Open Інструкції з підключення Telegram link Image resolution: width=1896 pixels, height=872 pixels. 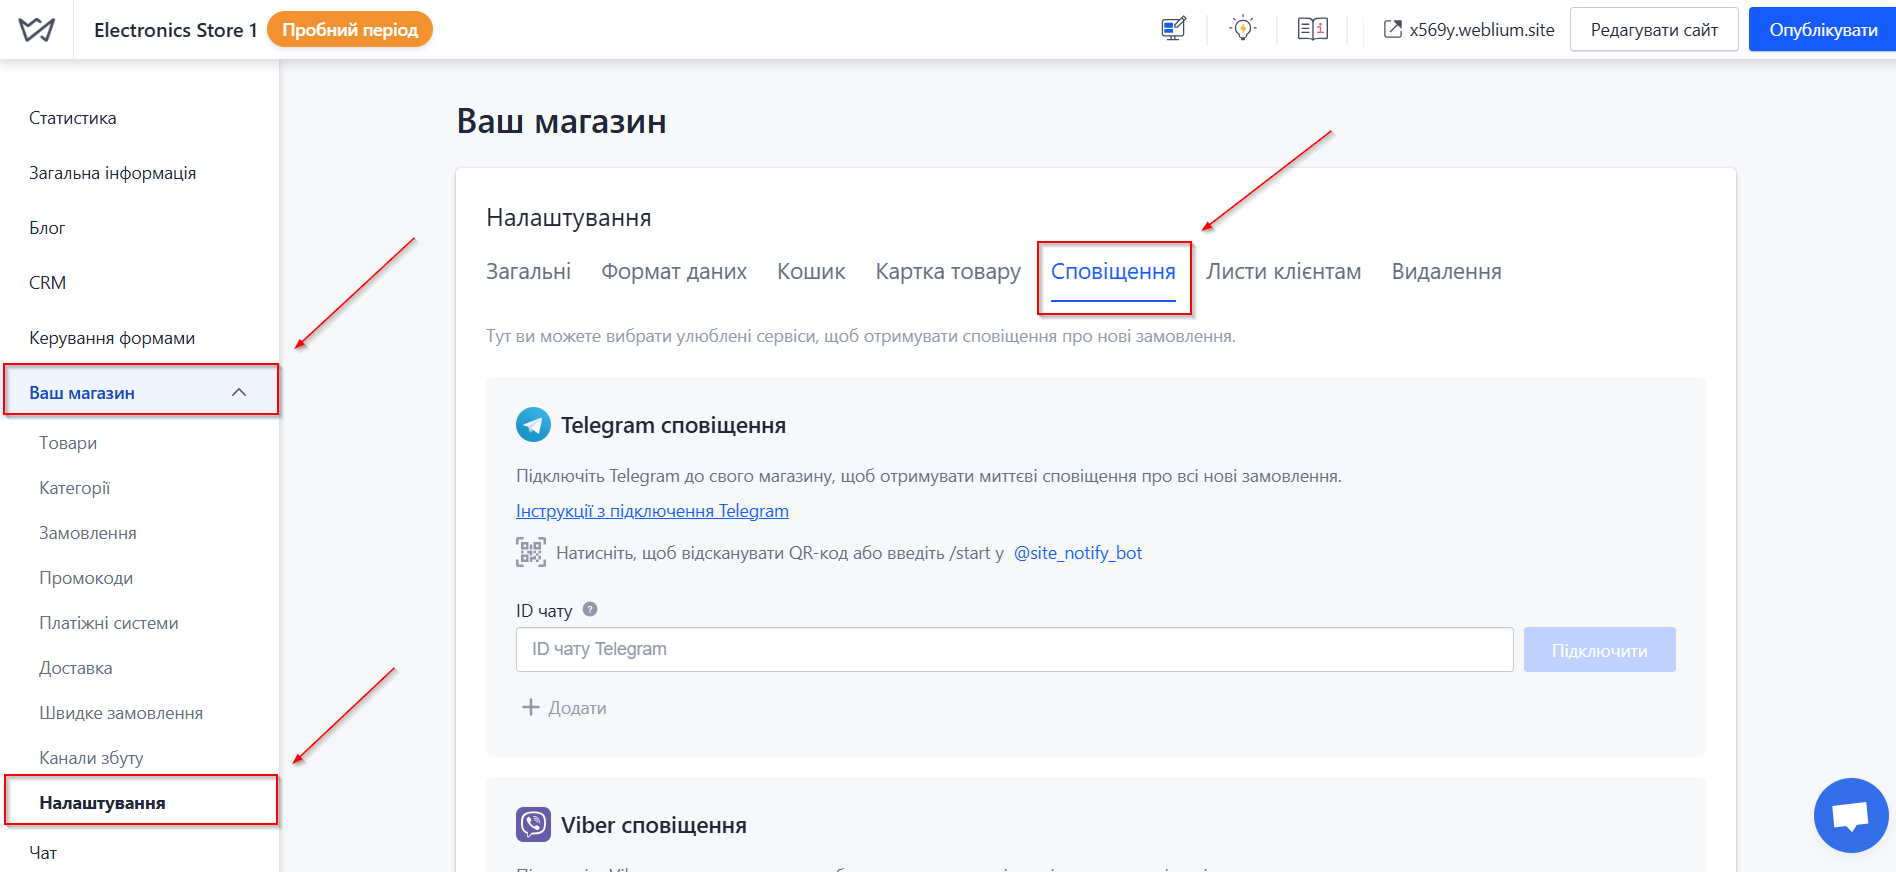652,511
